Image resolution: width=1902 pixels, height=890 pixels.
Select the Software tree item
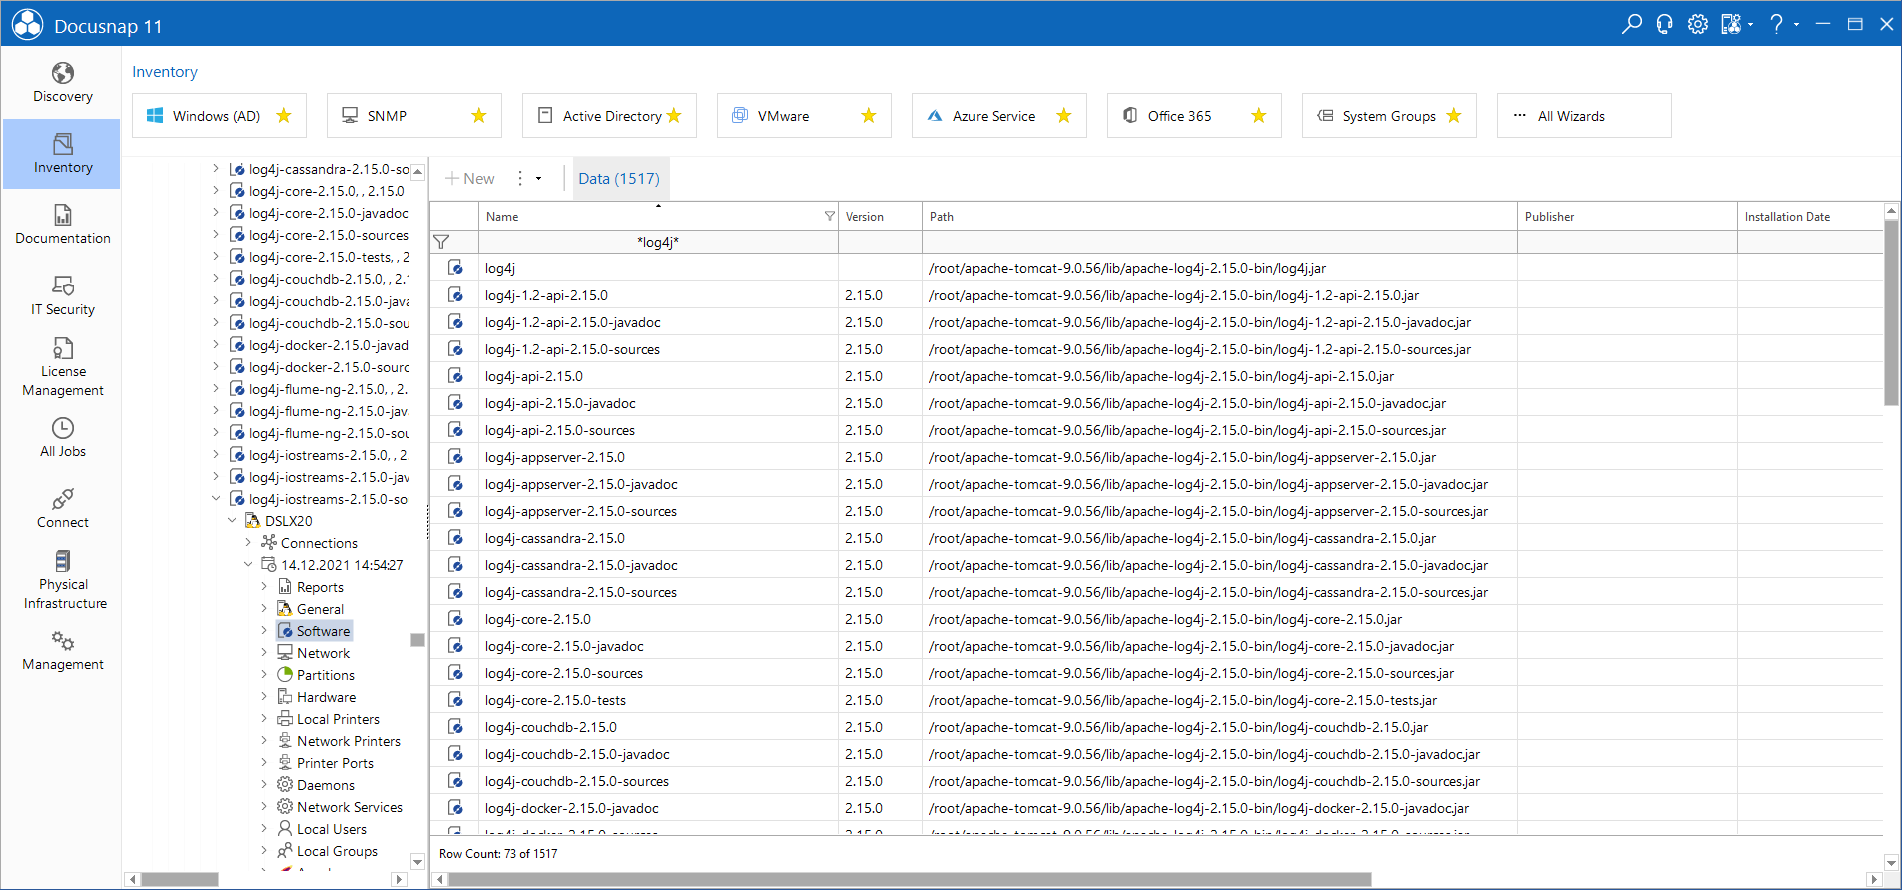click(314, 631)
